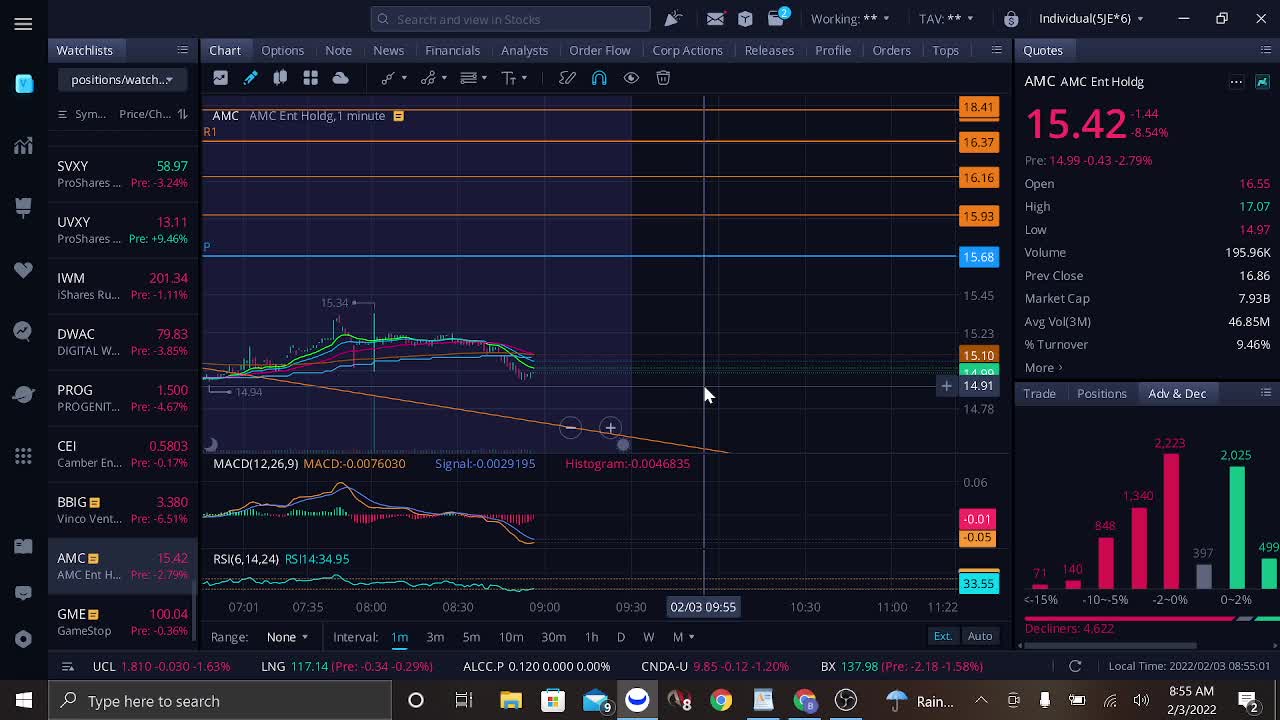Switch to the News tab
The image size is (1280, 720).
(x=388, y=50)
